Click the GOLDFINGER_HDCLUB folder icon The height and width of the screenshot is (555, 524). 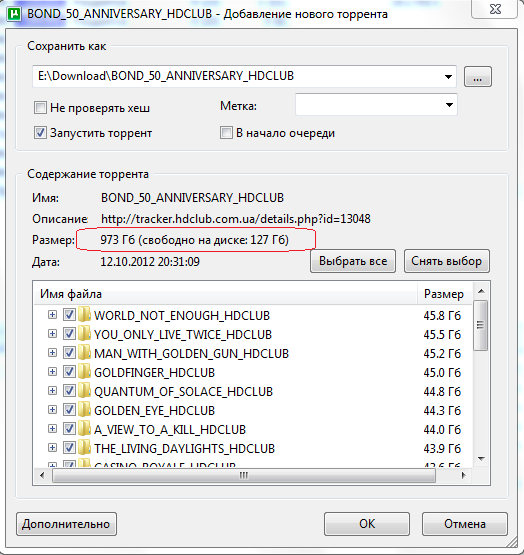click(x=84, y=372)
